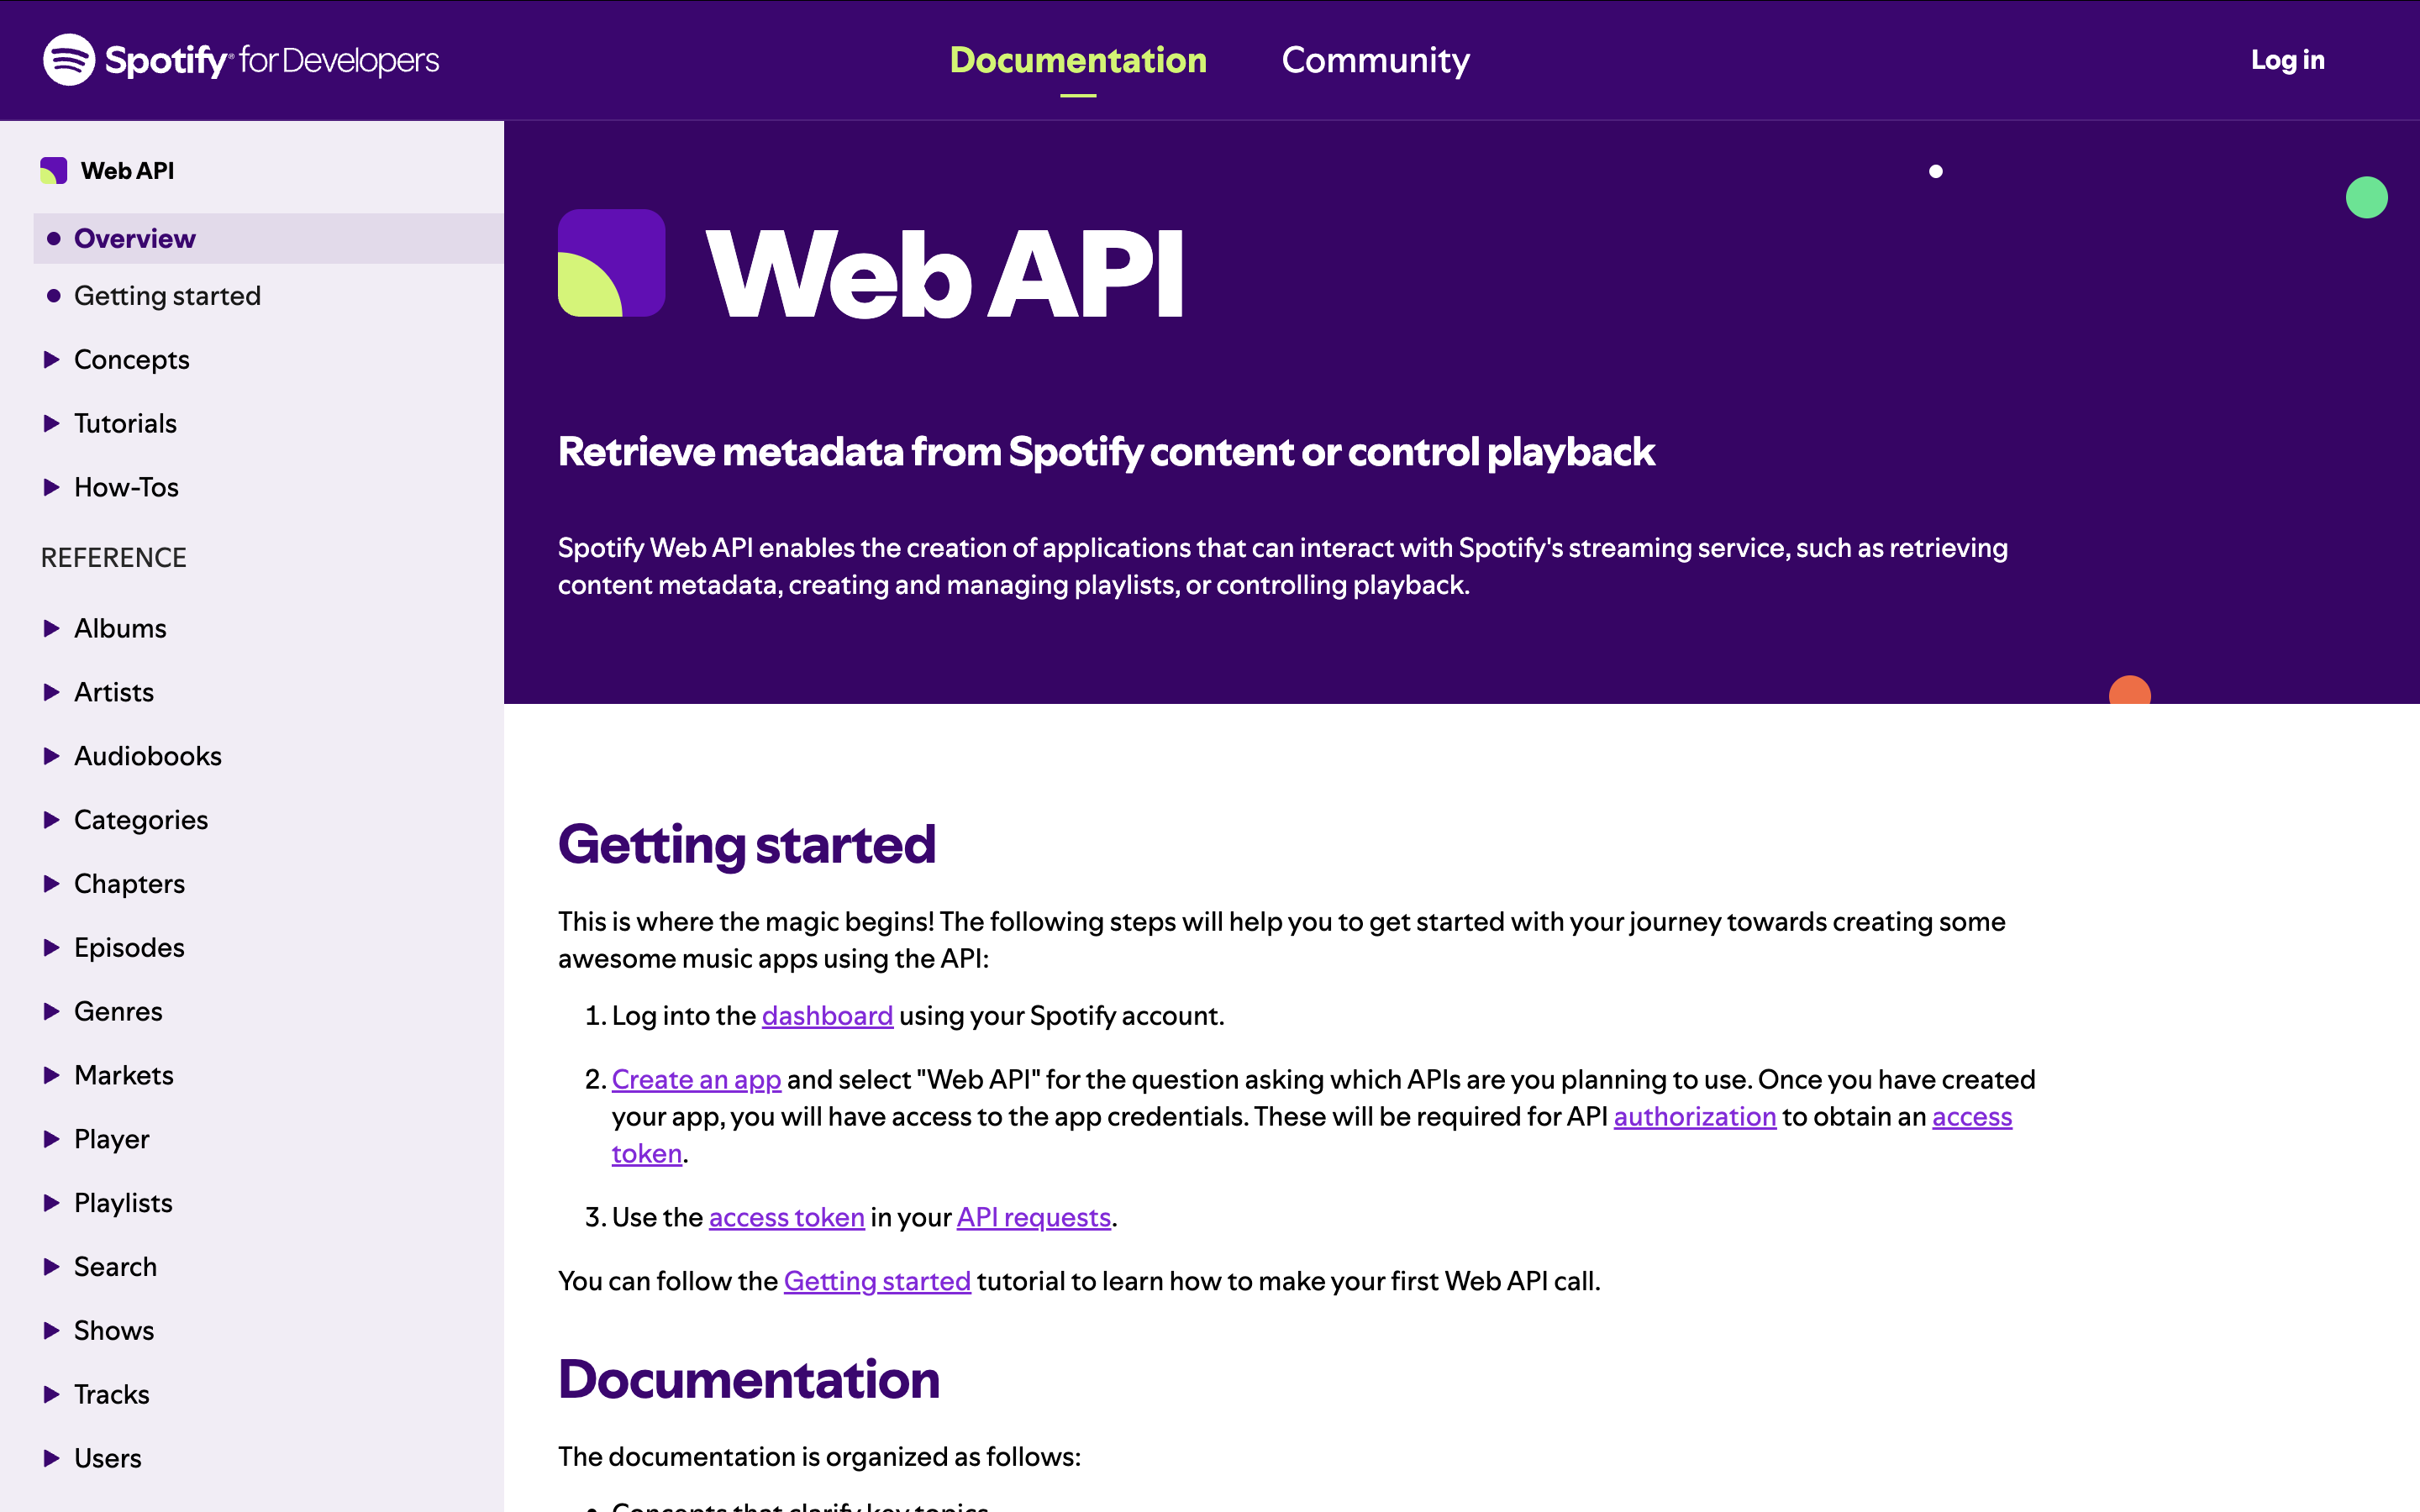Select Getting started in the sidebar
This screenshot has width=2420, height=1512.
(x=167, y=296)
